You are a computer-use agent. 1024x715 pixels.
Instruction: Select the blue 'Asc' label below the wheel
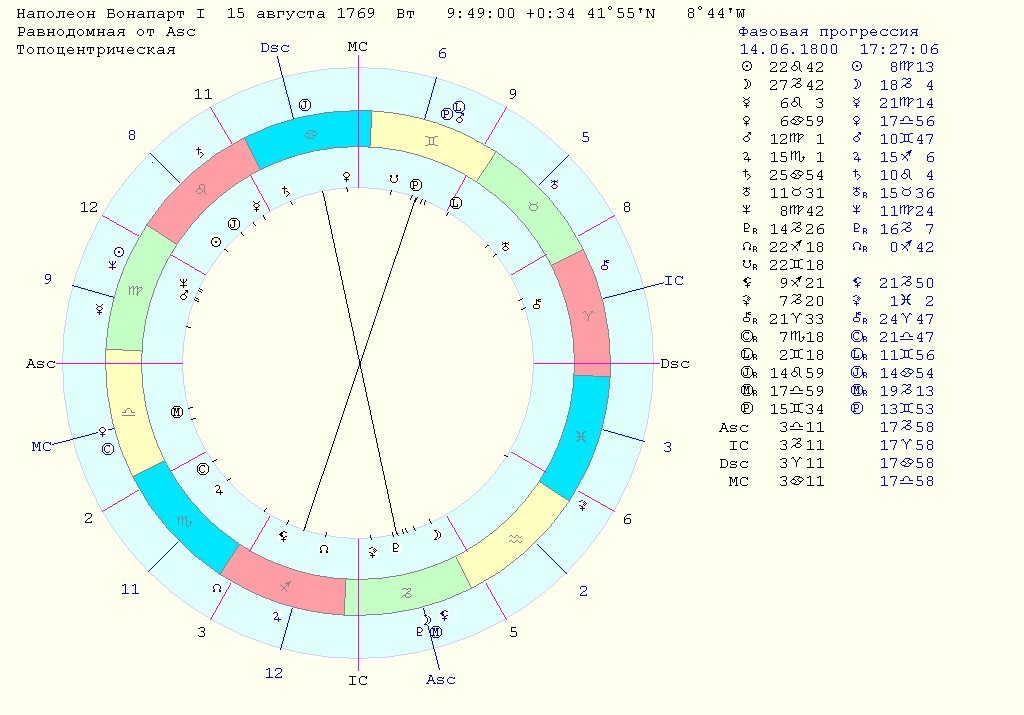(x=441, y=680)
